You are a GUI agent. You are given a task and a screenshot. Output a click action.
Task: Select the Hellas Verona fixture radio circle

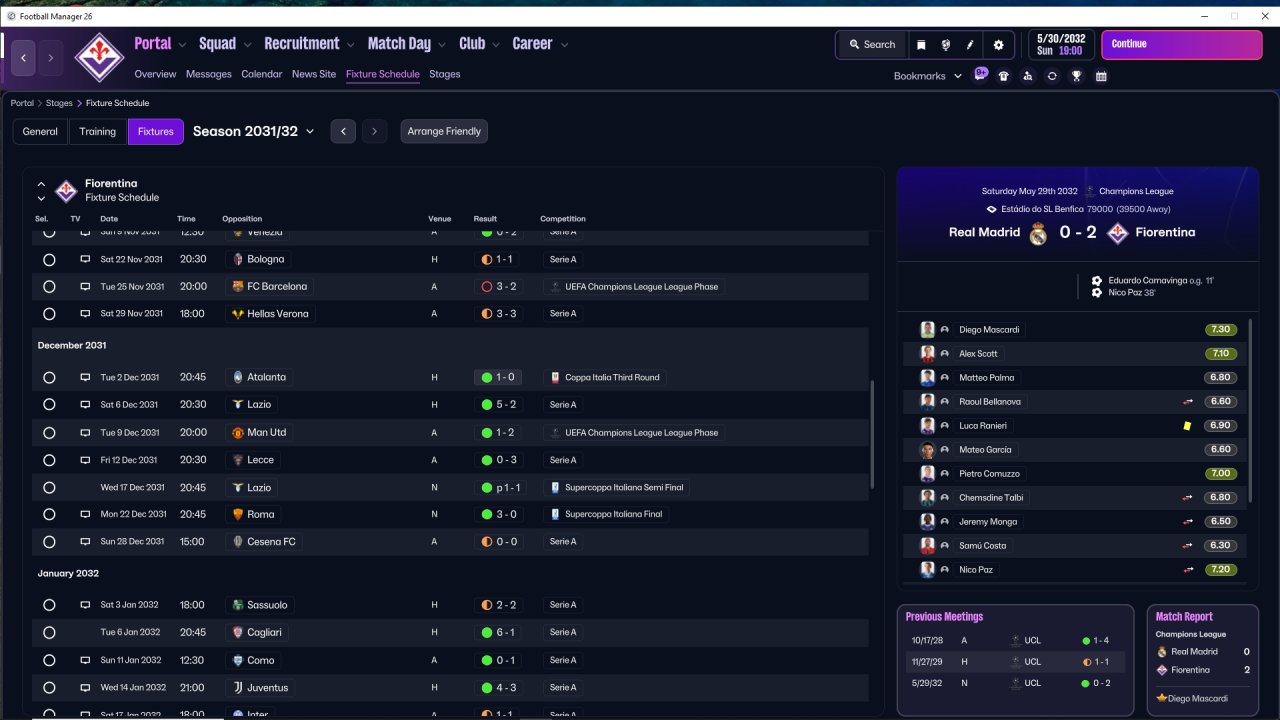click(x=49, y=314)
